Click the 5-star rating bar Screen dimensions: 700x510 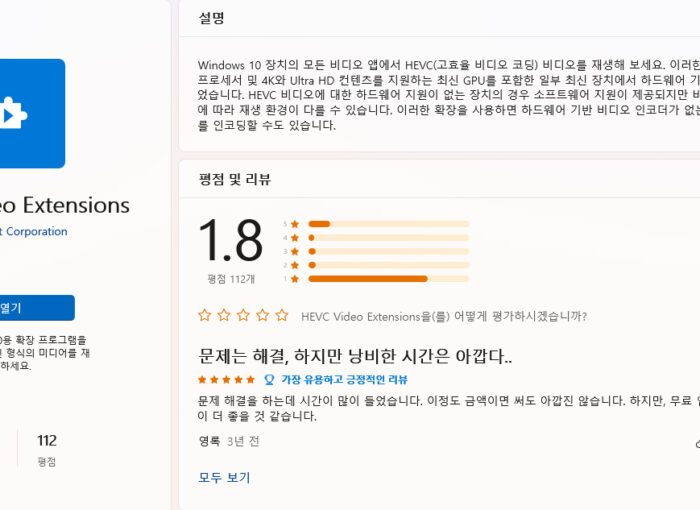tap(388, 224)
